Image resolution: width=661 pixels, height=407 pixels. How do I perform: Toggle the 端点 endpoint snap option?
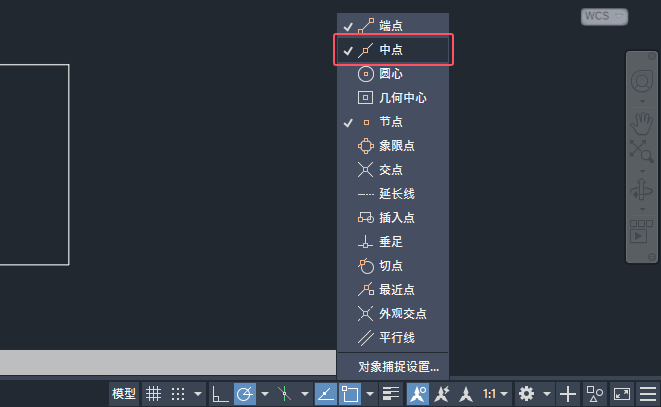(392, 26)
